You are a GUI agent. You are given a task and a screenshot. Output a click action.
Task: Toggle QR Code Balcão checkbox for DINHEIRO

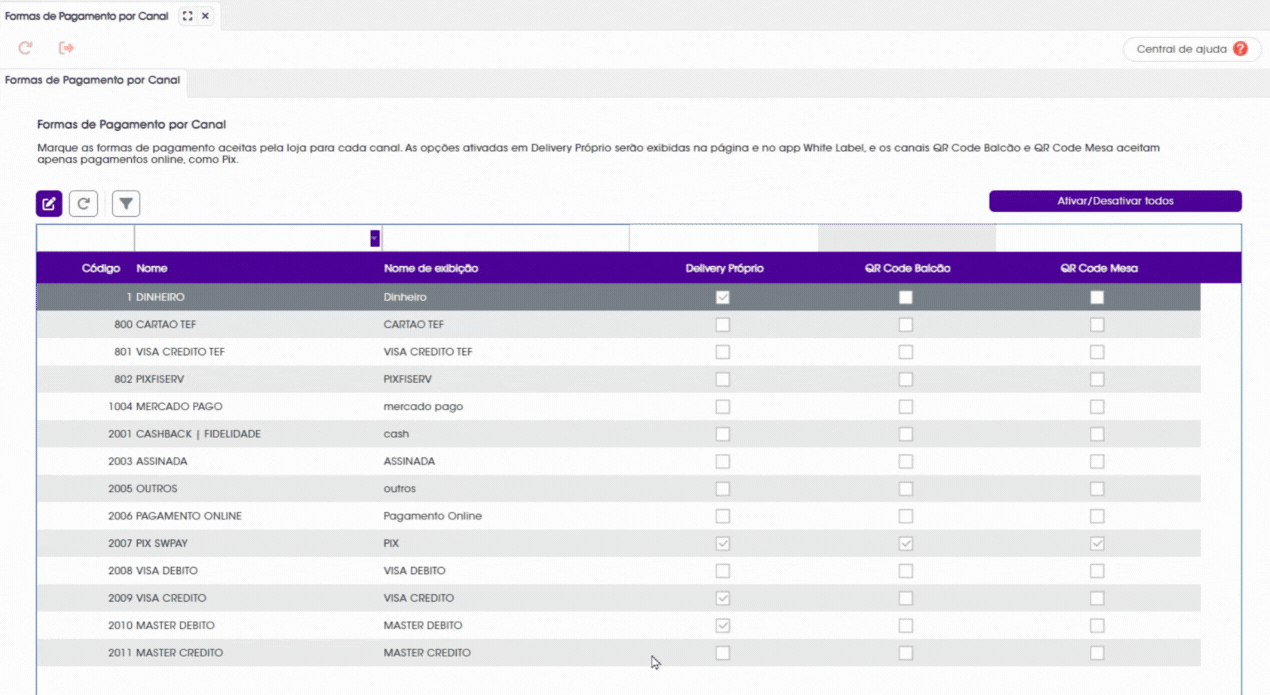tap(906, 297)
